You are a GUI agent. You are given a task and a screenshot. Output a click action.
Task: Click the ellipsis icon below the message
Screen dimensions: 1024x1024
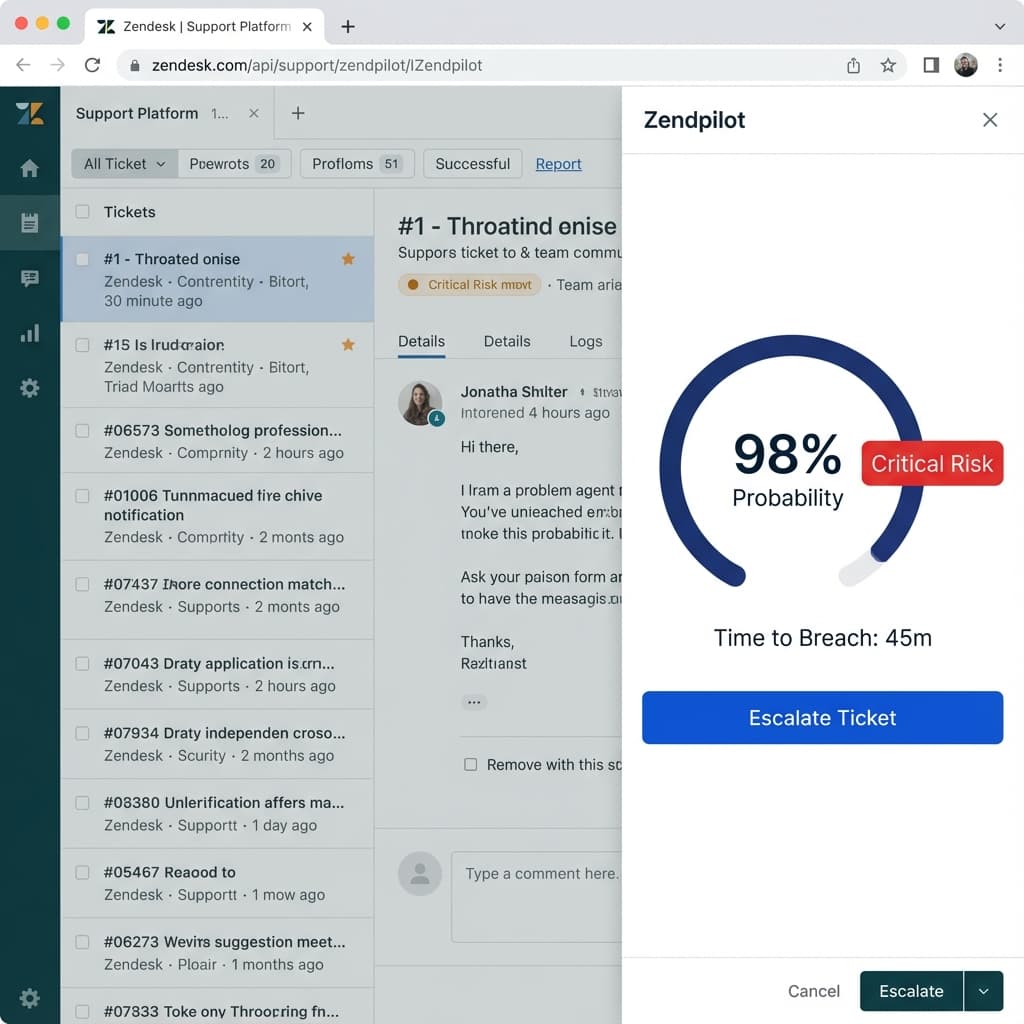coord(473,701)
